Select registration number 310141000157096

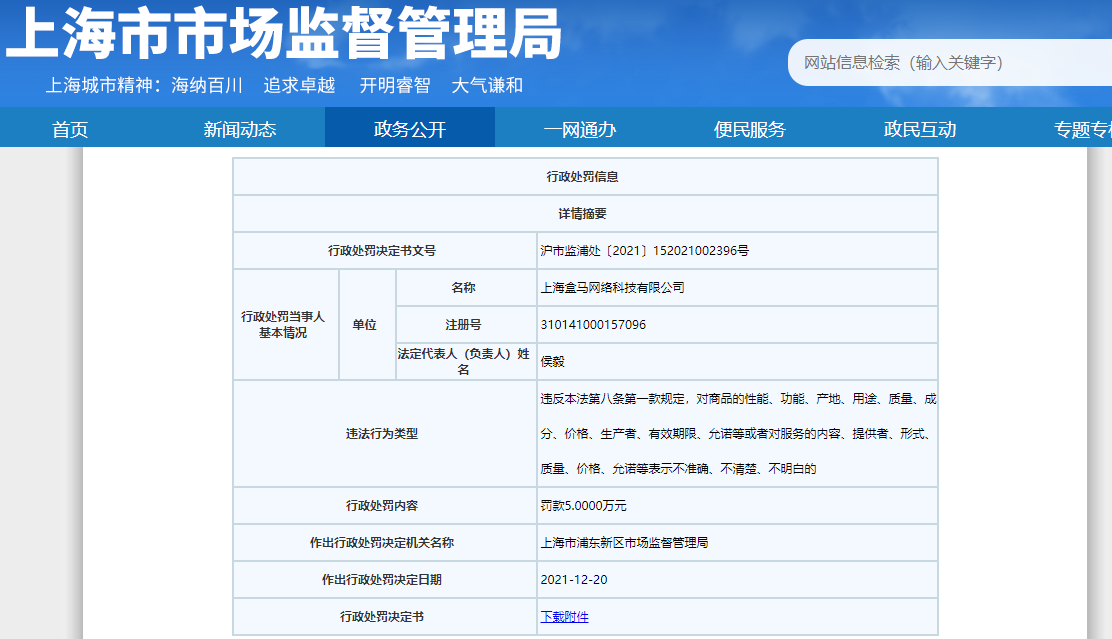[594, 324]
